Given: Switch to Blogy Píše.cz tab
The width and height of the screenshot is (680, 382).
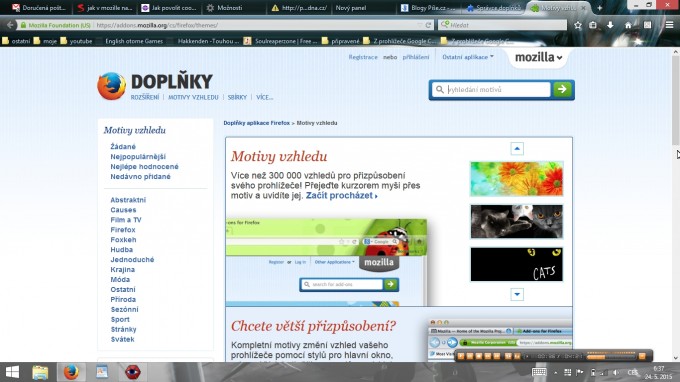Looking at the screenshot, I should (428, 8).
